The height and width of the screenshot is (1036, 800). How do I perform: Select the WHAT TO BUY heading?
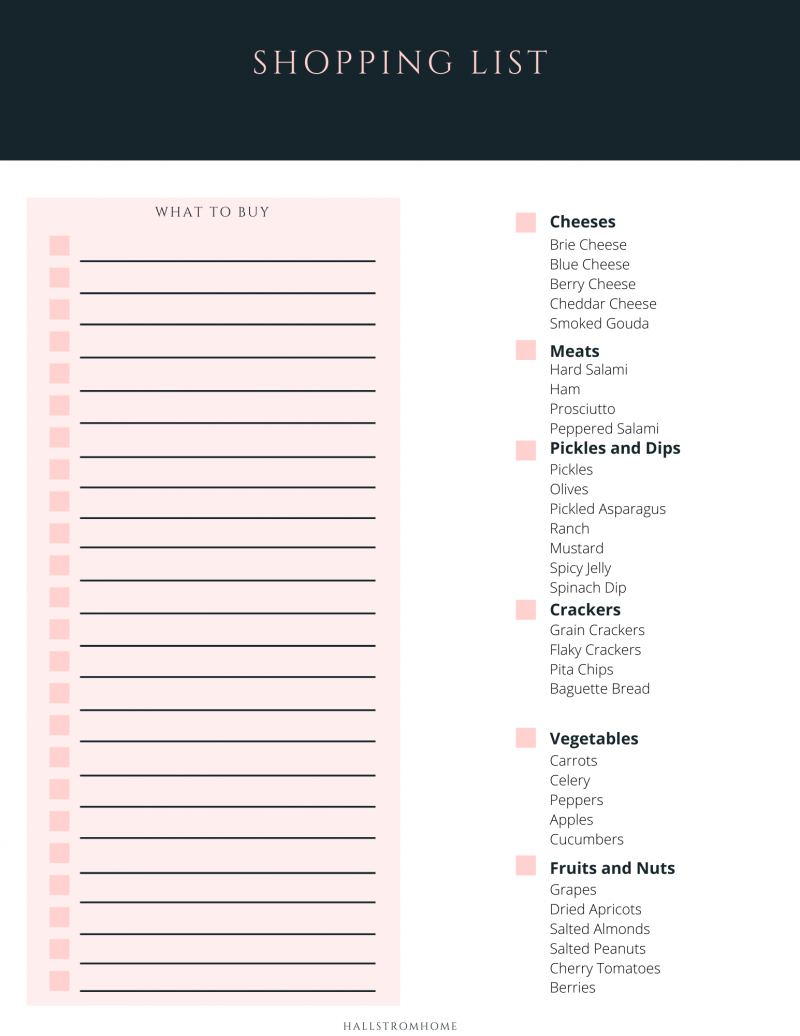tap(213, 212)
